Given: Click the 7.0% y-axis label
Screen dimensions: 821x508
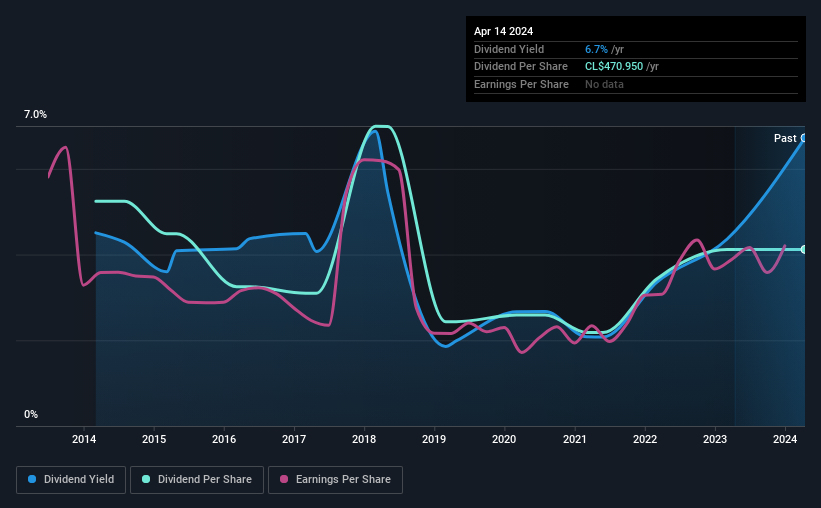Looking at the screenshot, I should coord(35,115).
